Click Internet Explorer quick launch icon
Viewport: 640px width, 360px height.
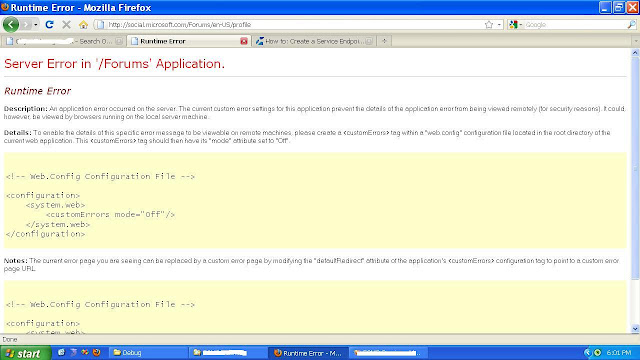point(61,352)
